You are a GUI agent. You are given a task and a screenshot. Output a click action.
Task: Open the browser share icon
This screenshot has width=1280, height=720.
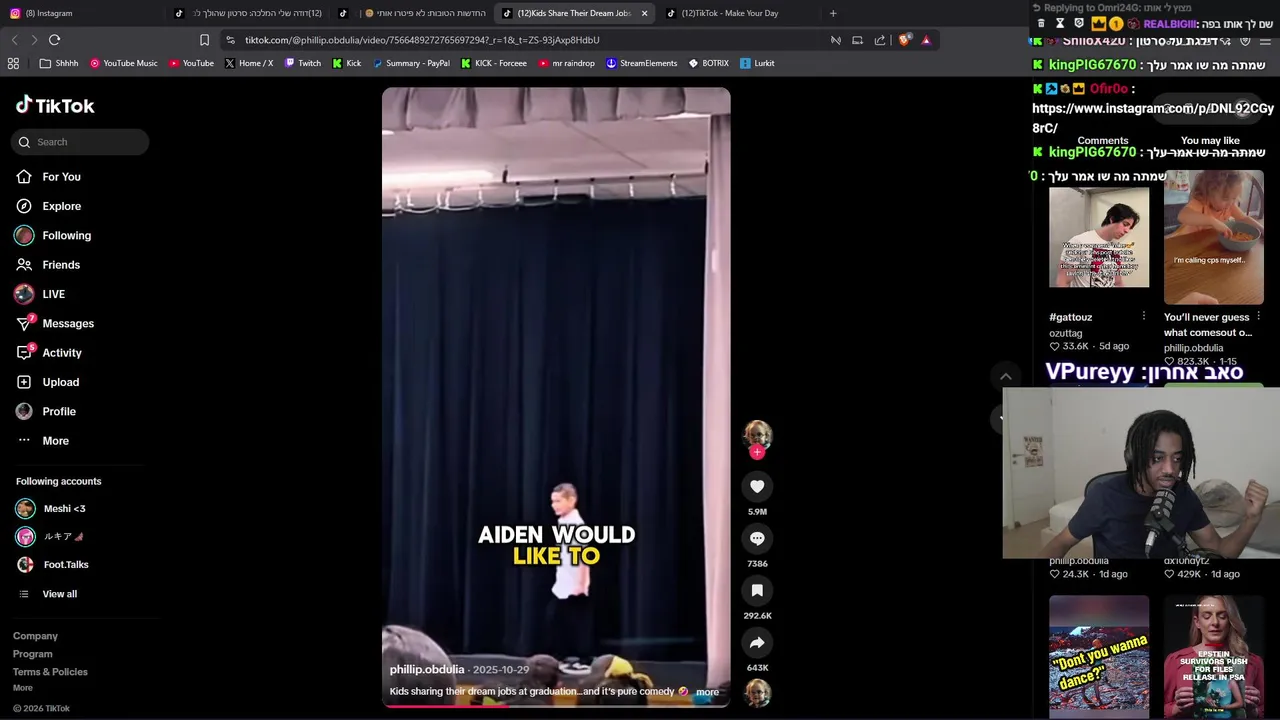(879, 40)
